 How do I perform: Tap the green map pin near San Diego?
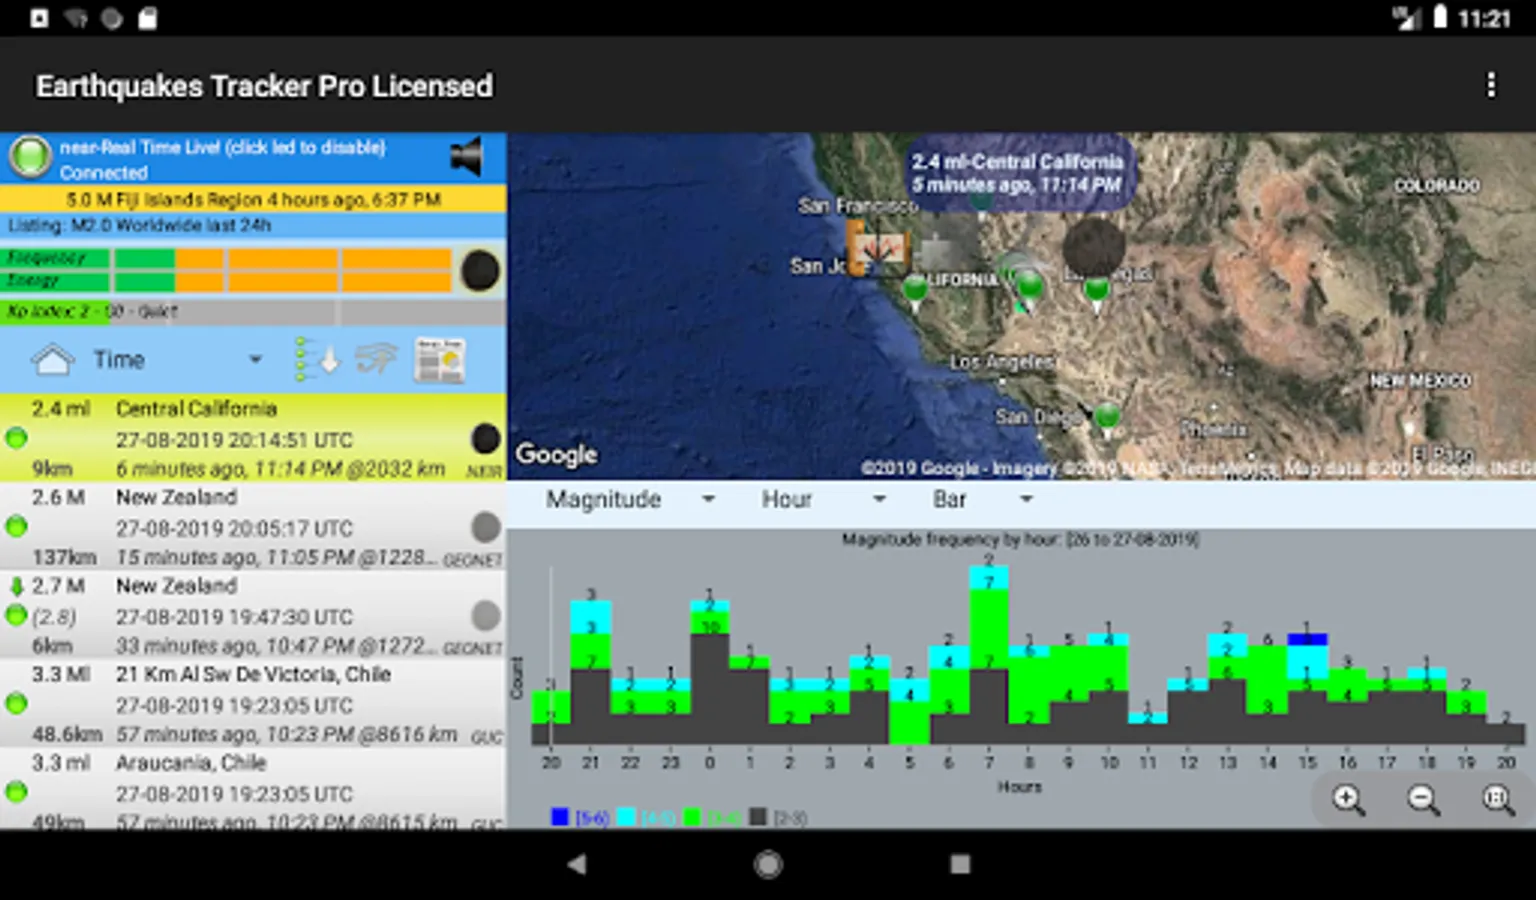pos(1107,418)
